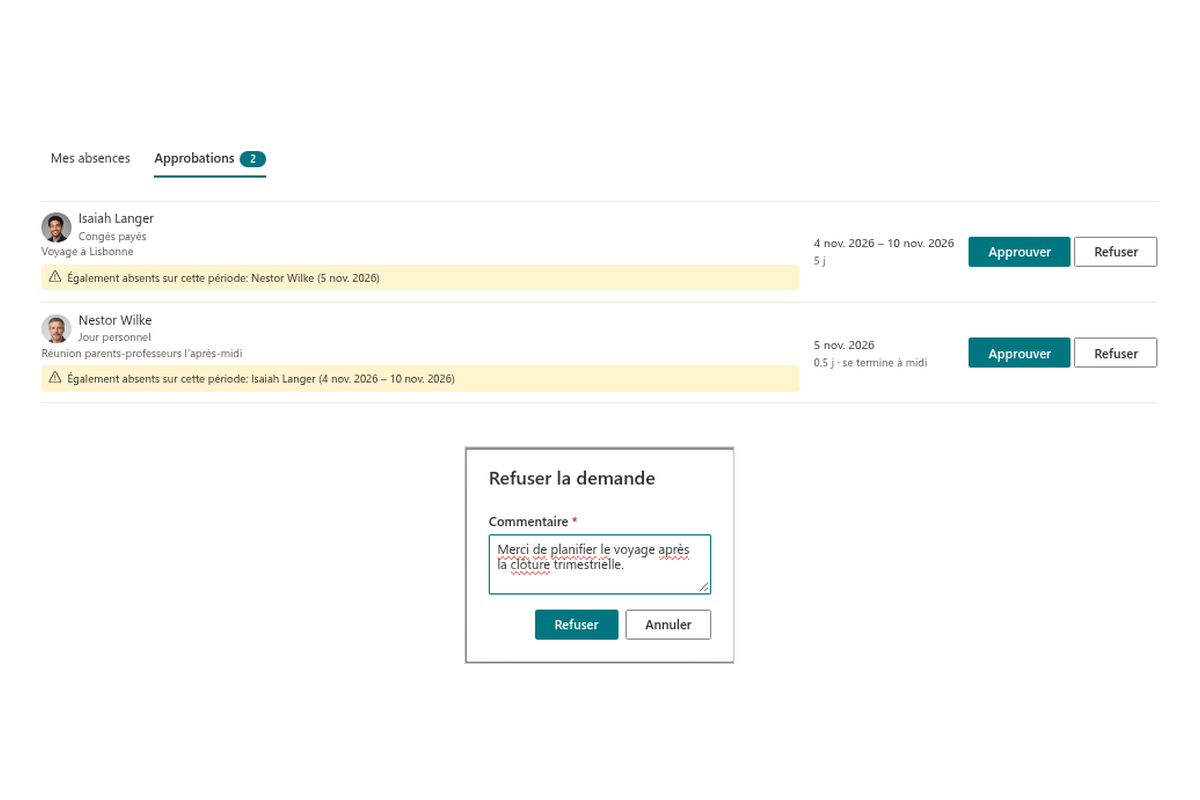Open the Approbations tab
Image resolution: width=1200 pixels, height=800 pixels.
[210, 159]
